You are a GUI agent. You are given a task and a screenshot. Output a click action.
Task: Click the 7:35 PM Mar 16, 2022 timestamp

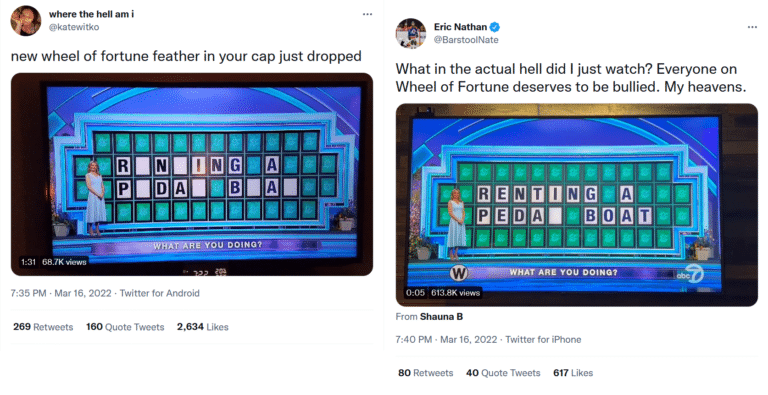tap(61, 293)
